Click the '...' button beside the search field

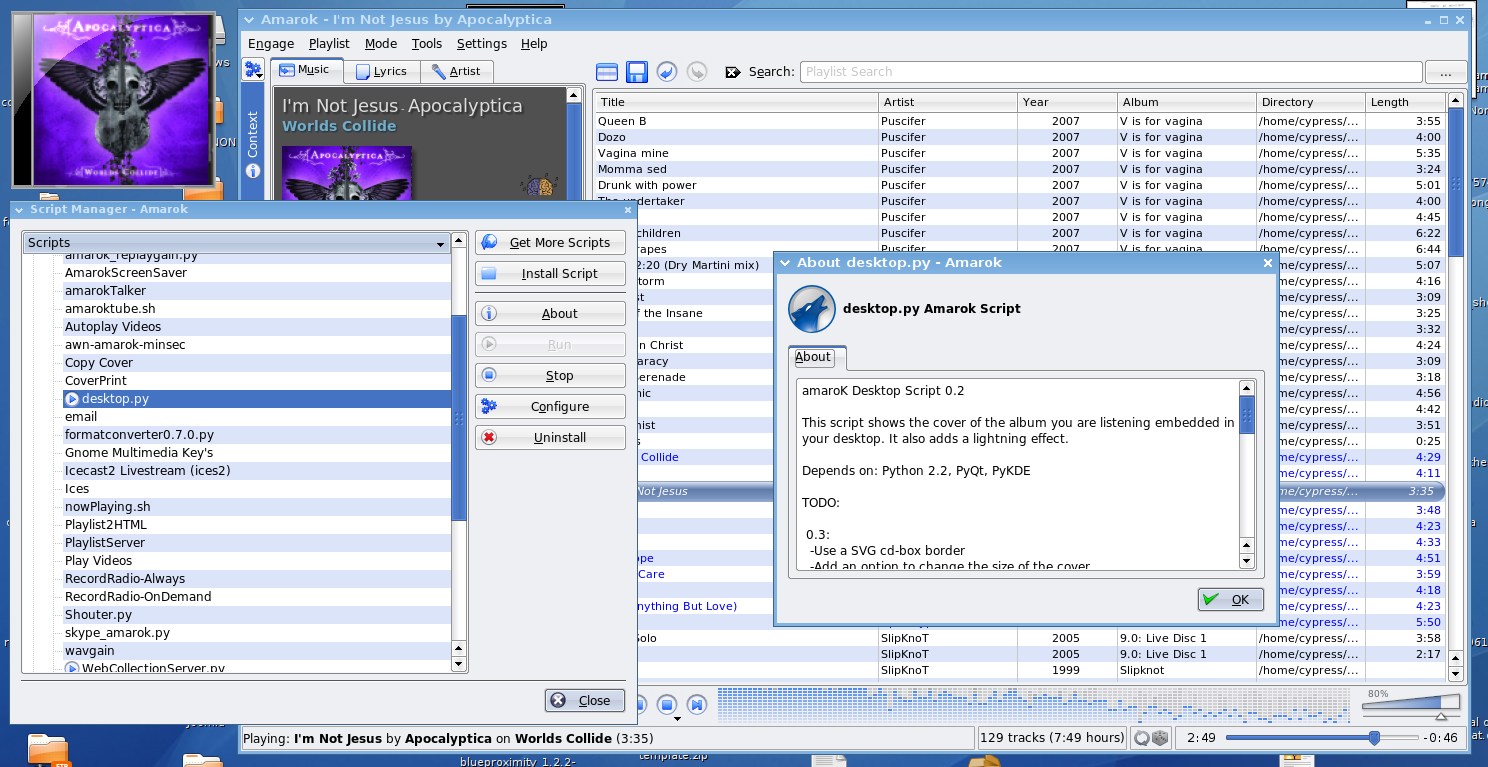click(x=1446, y=72)
